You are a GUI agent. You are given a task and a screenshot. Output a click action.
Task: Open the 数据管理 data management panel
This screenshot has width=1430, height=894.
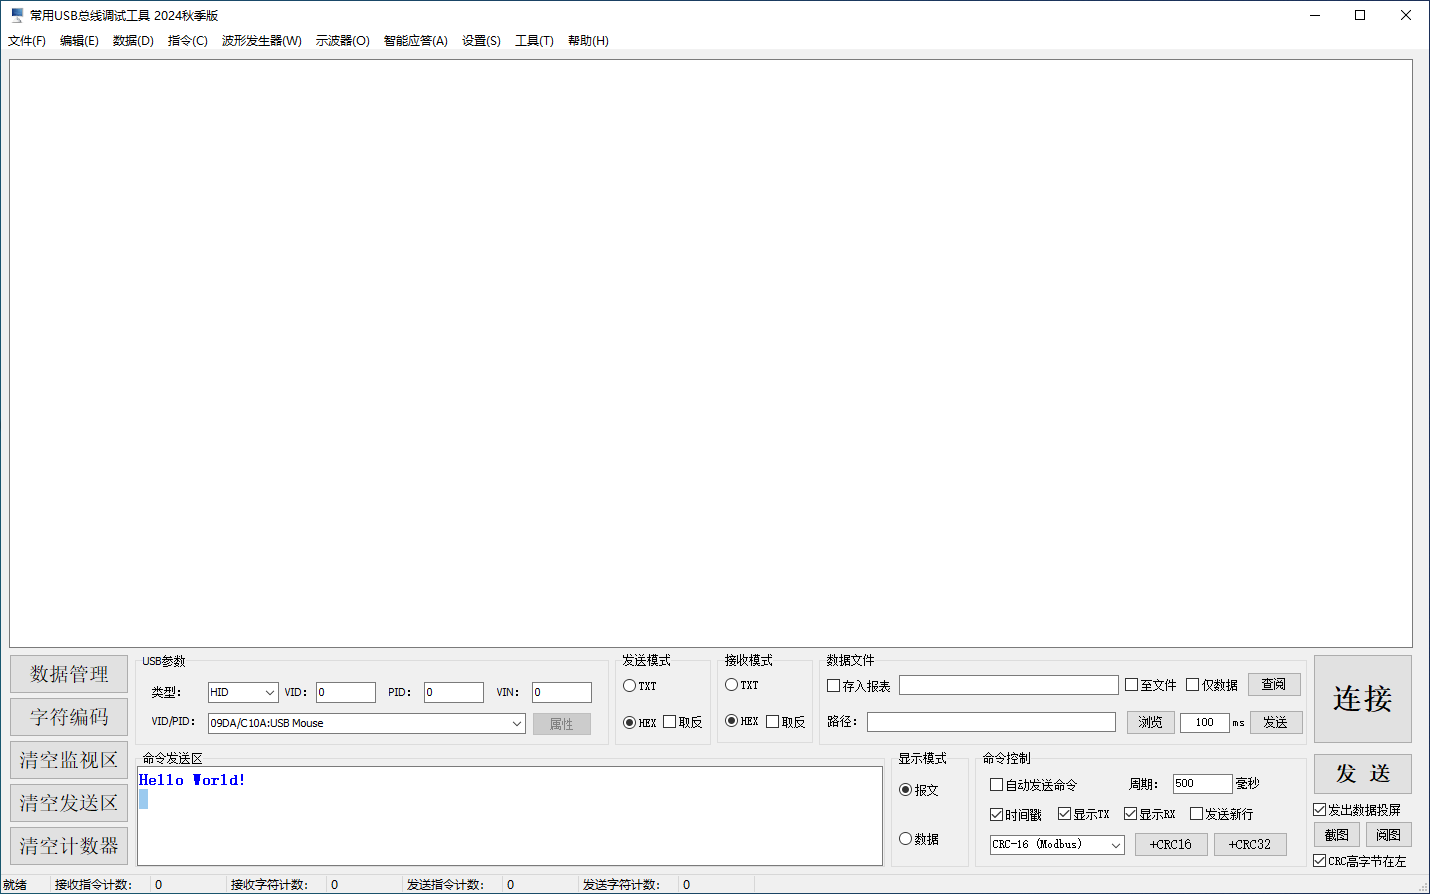click(69, 674)
